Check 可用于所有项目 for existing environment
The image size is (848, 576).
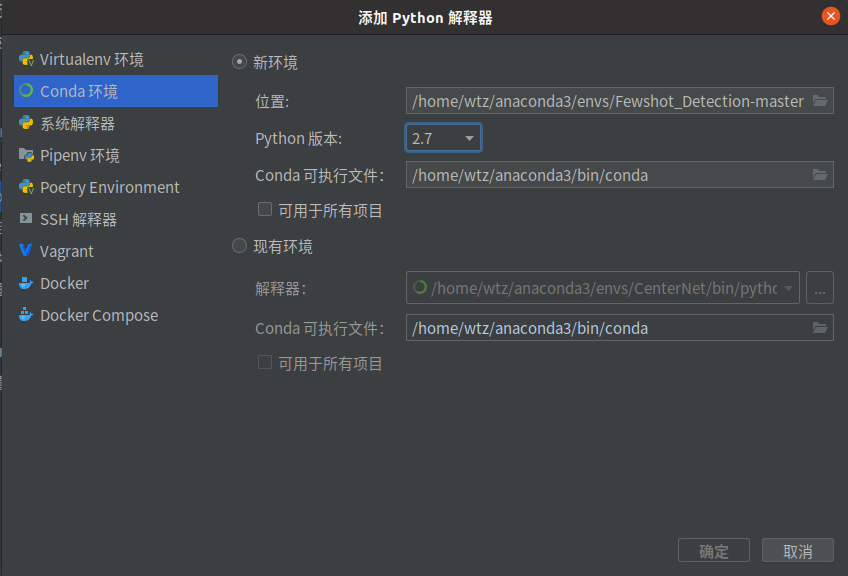pos(265,363)
